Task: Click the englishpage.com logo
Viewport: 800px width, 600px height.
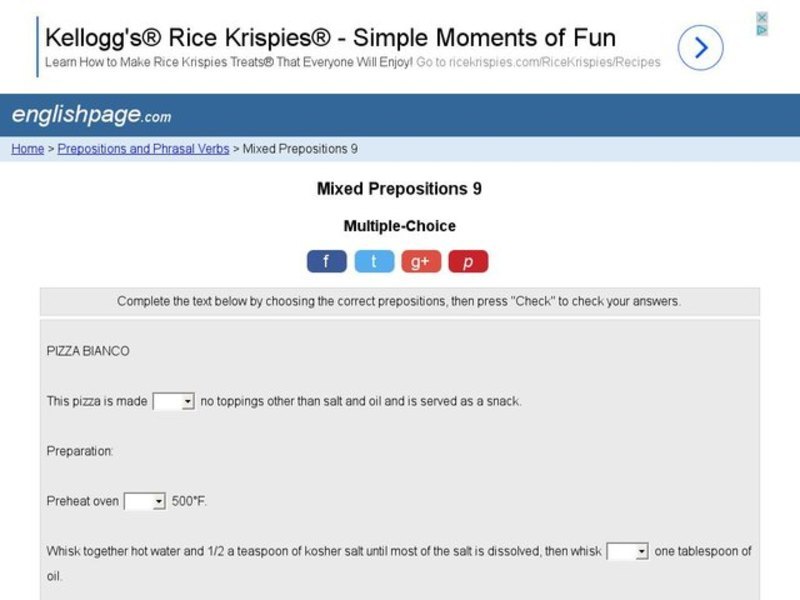Action: (x=91, y=116)
